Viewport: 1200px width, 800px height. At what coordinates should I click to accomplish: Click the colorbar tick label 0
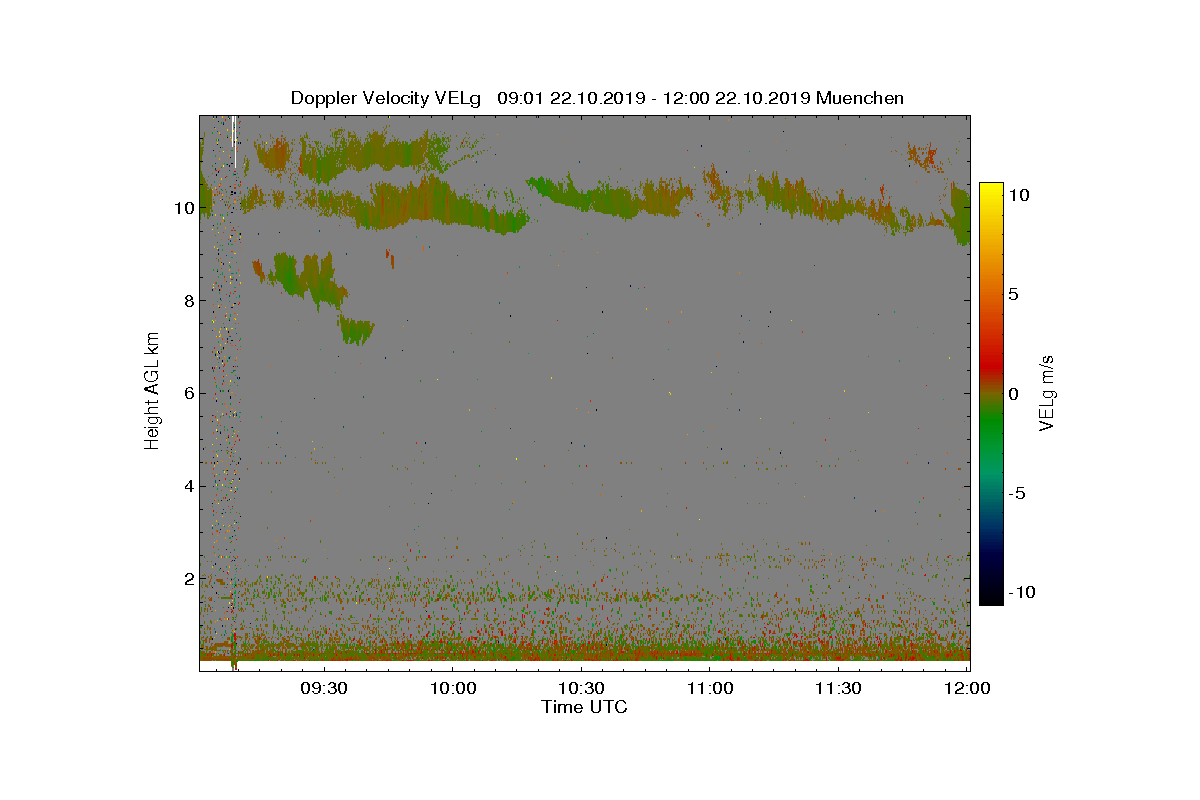(1013, 393)
